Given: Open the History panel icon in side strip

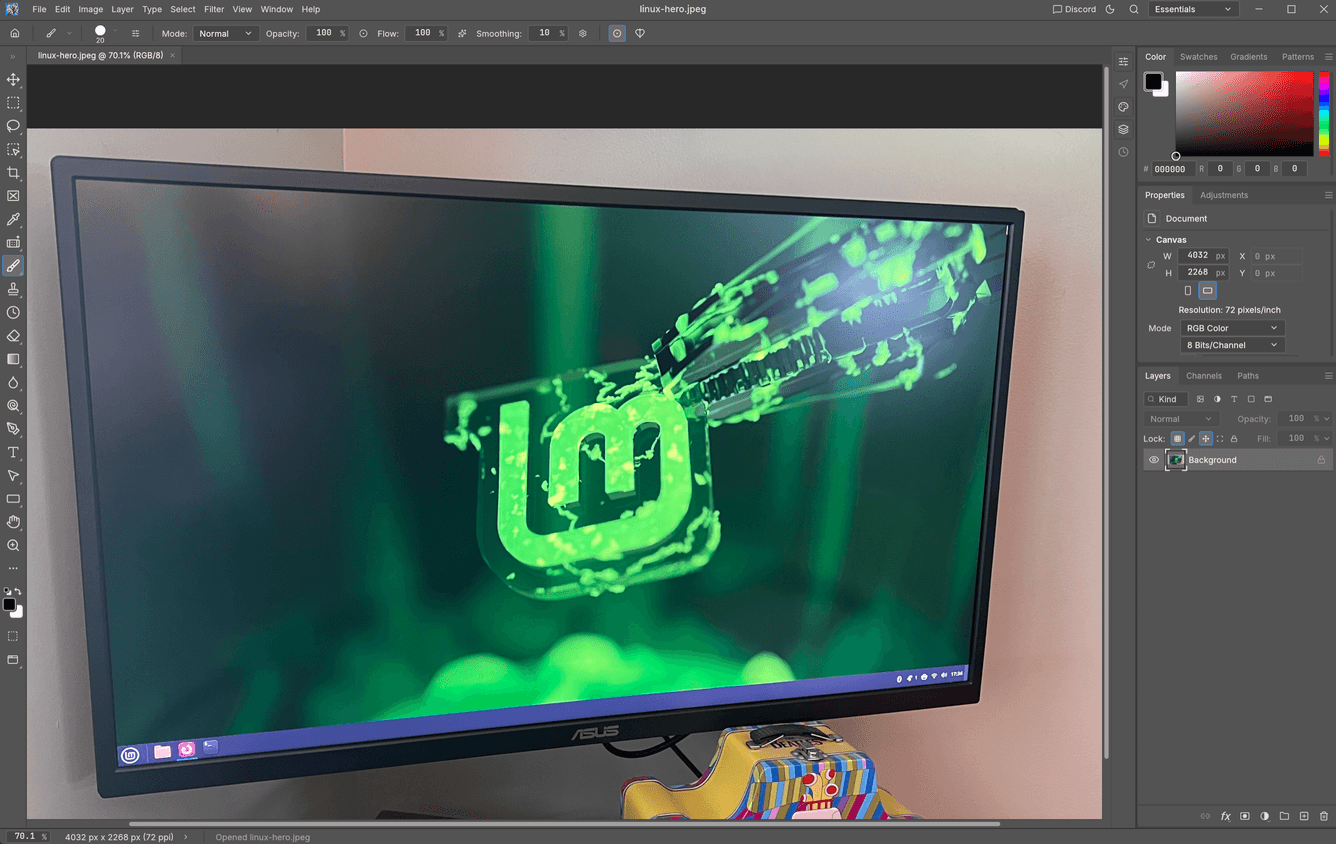Looking at the screenshot, I should coord(1124,152).
